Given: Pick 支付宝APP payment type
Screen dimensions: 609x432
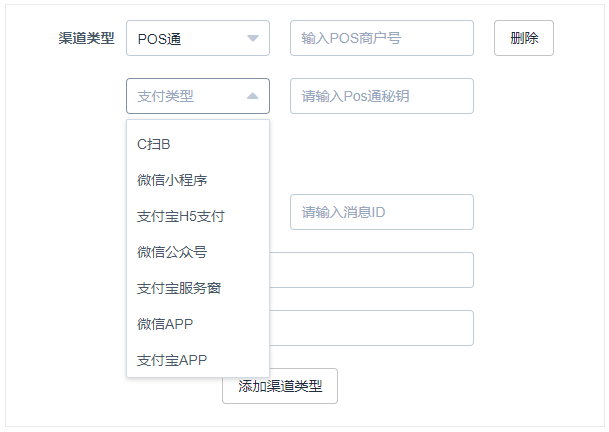Looking at the screenshot, I should point(198,360).
